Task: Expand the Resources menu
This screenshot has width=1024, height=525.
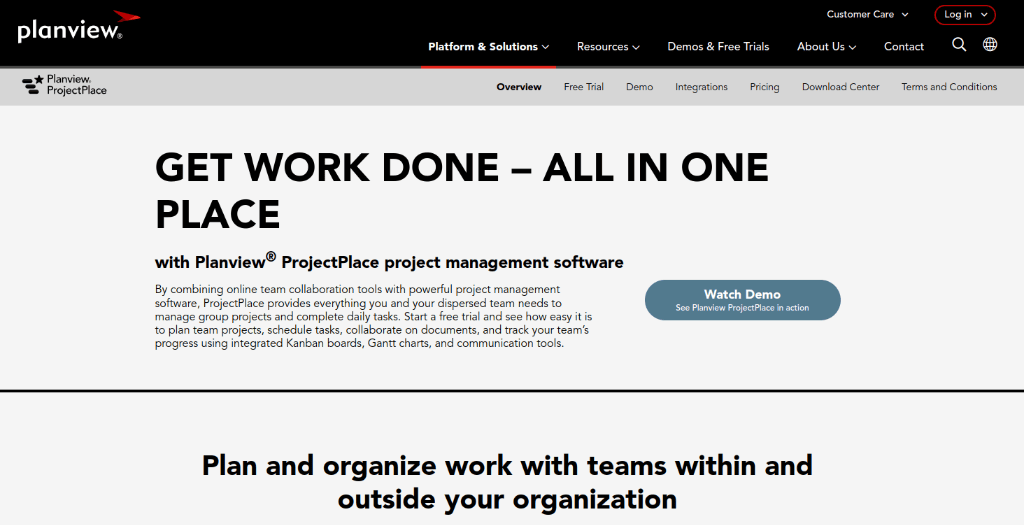Action: (x=608, y=46)
